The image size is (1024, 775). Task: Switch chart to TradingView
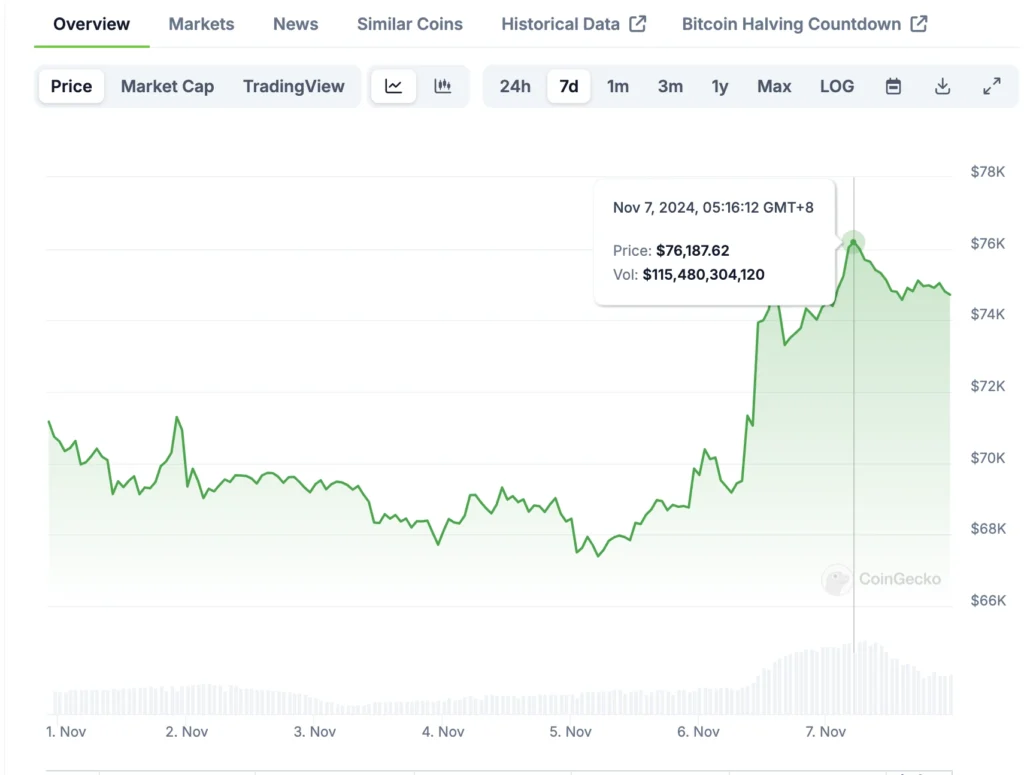(x=294, y=86)
